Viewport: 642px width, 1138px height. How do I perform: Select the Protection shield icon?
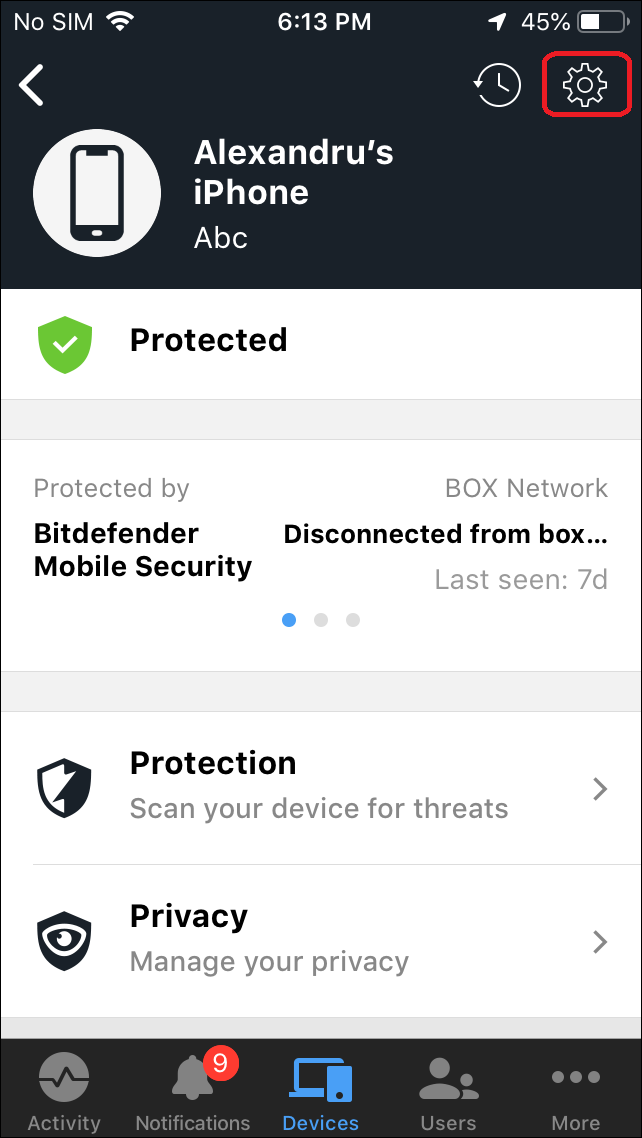(x=64, y=787)
